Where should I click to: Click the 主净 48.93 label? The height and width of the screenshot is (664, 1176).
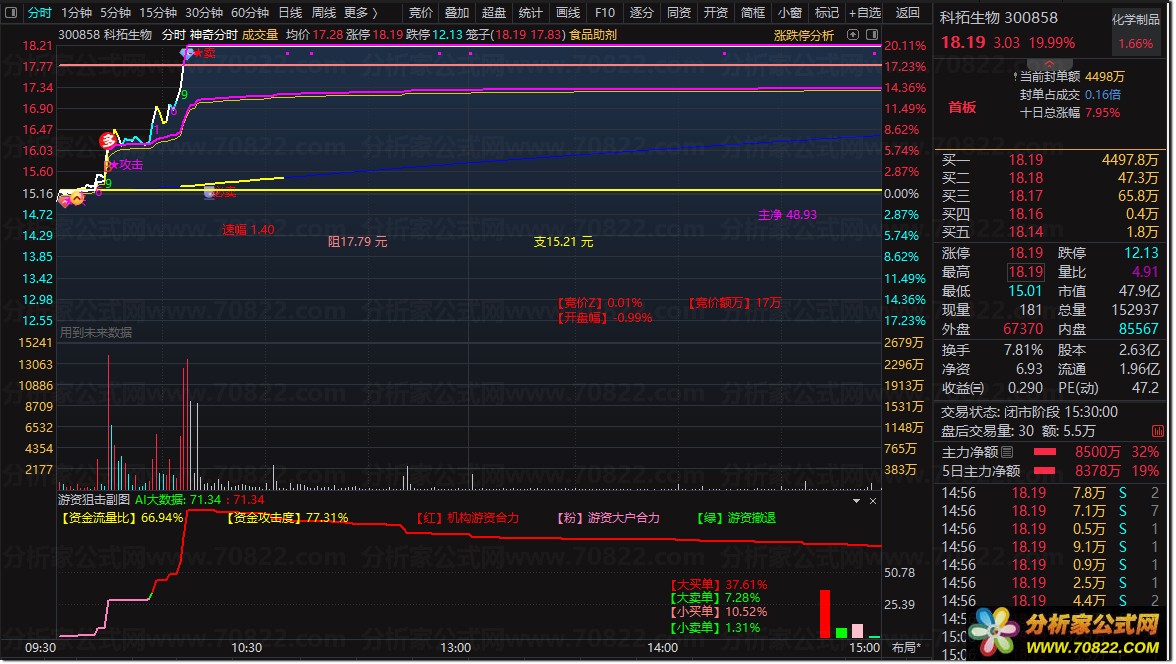click(x=788, y=215)
